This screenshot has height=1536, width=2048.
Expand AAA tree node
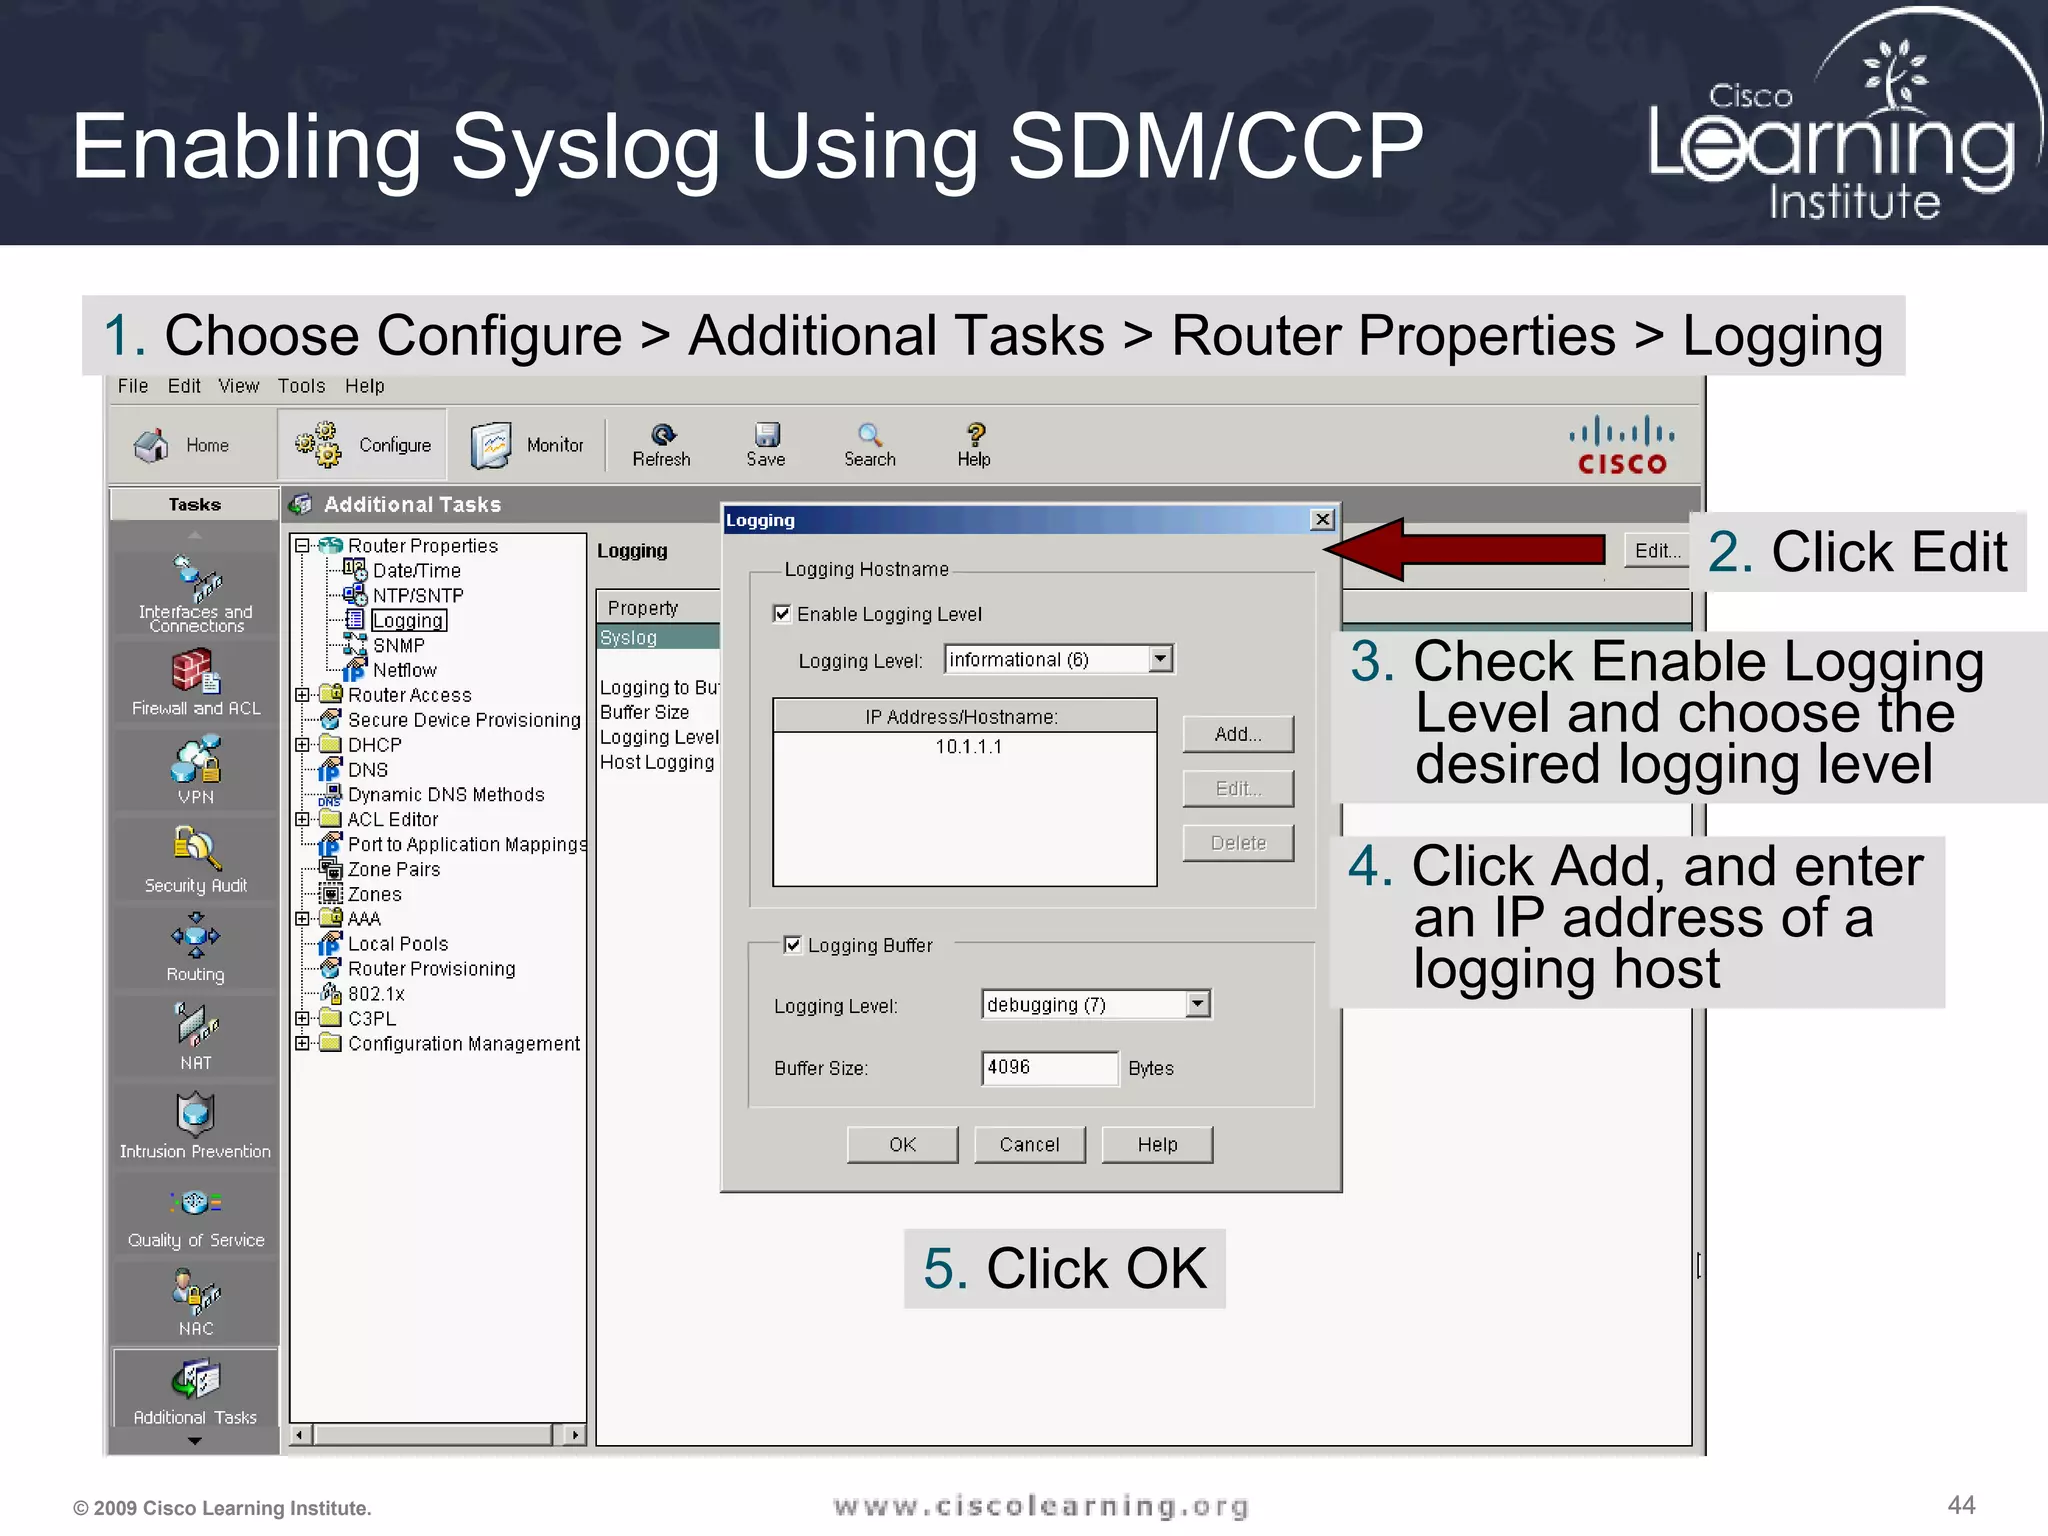point(302,918)
